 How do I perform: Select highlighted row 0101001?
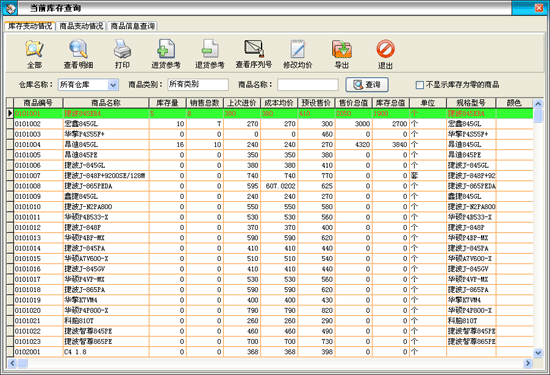point(270,113)
